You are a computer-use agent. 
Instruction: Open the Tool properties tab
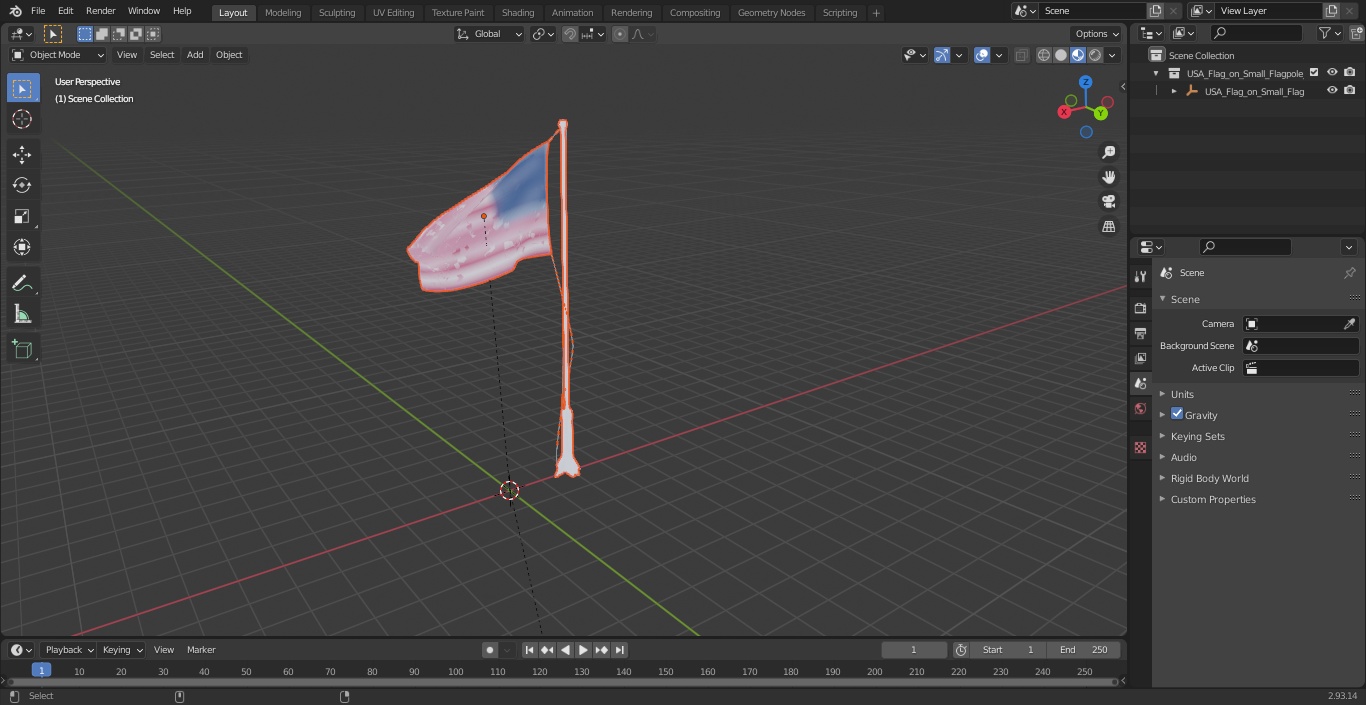[x=1140, y=276]
